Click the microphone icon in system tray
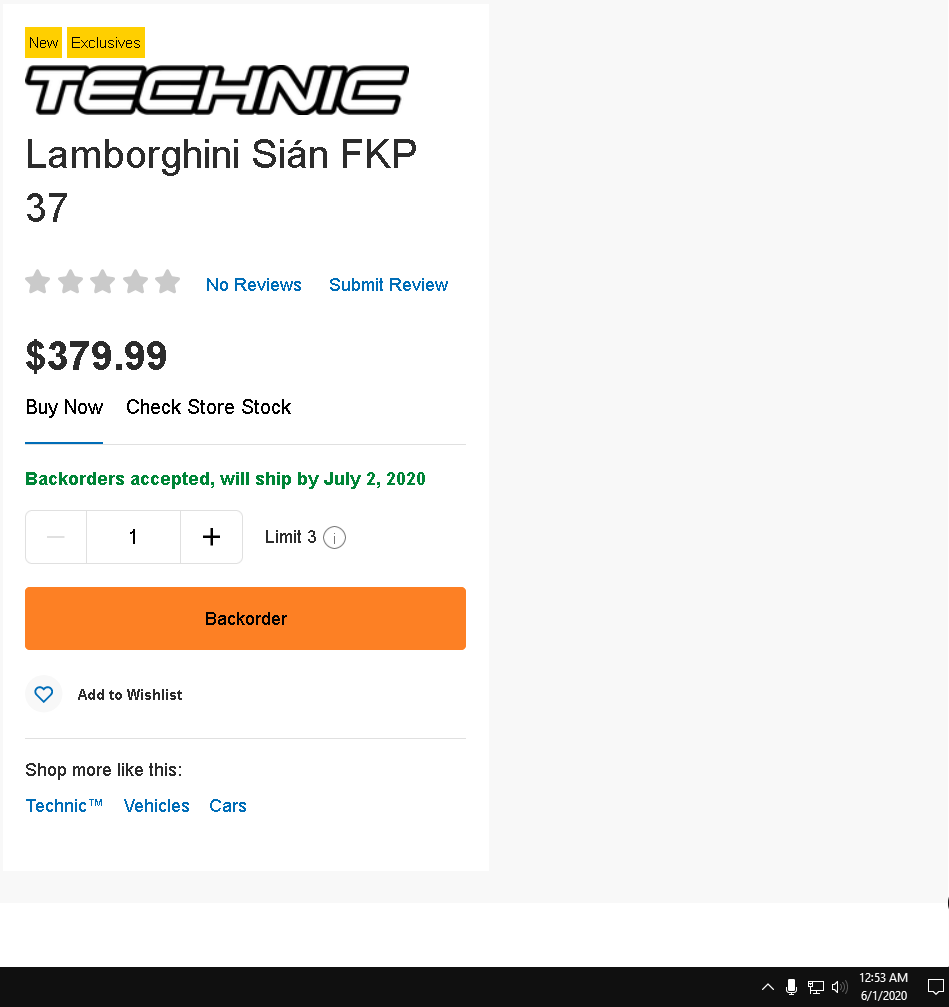This screenshot has width=949, height=1007. coord(791,987)
